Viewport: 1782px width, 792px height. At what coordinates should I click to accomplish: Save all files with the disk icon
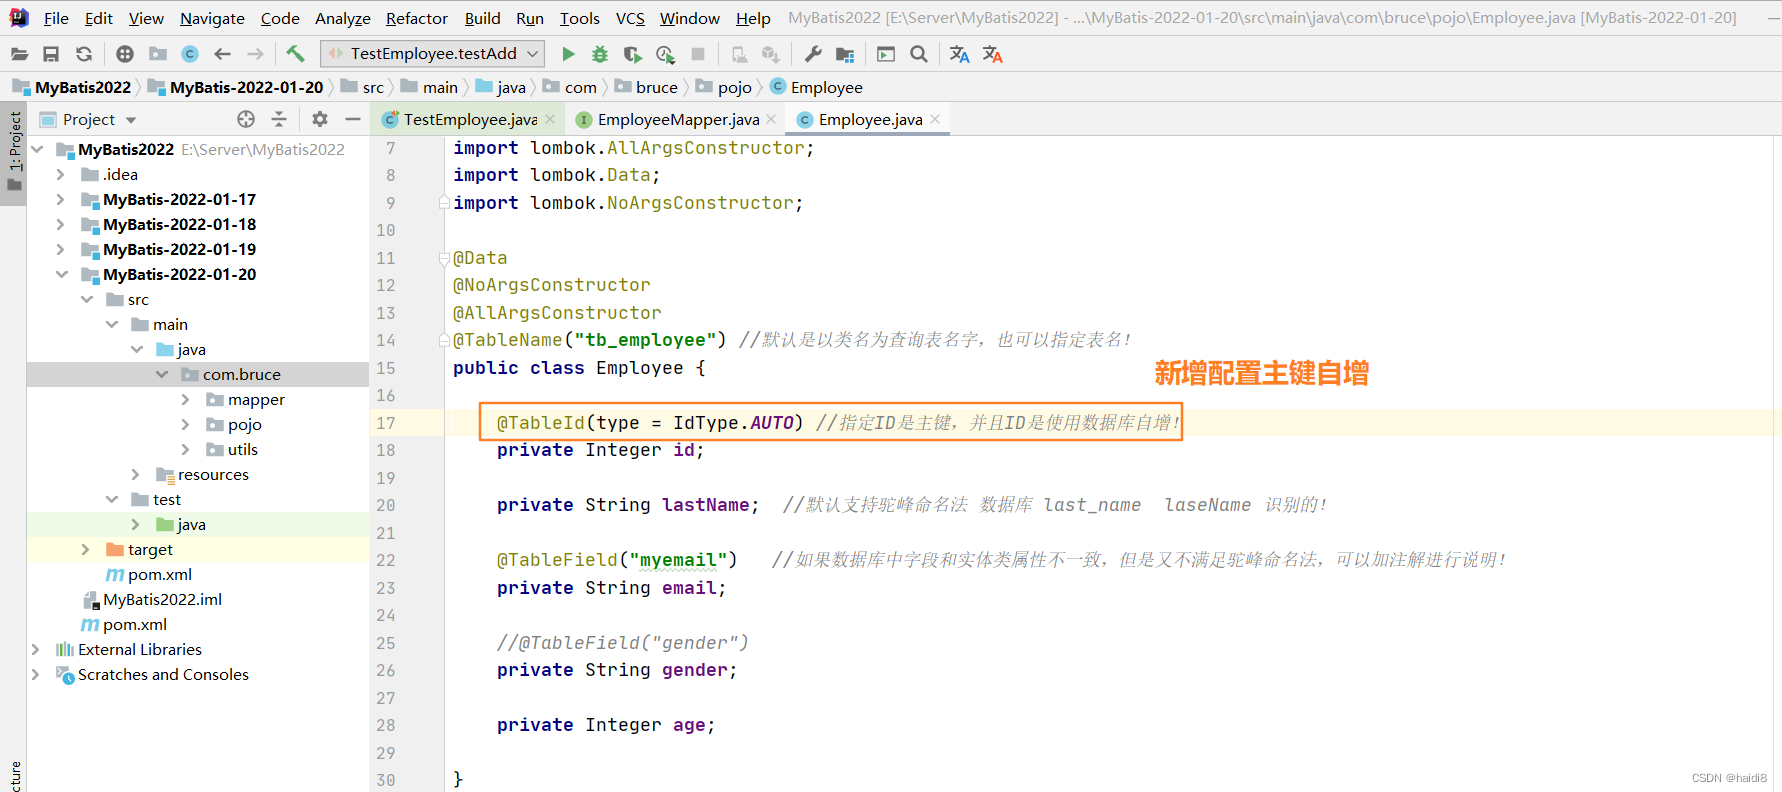point(51,54)
